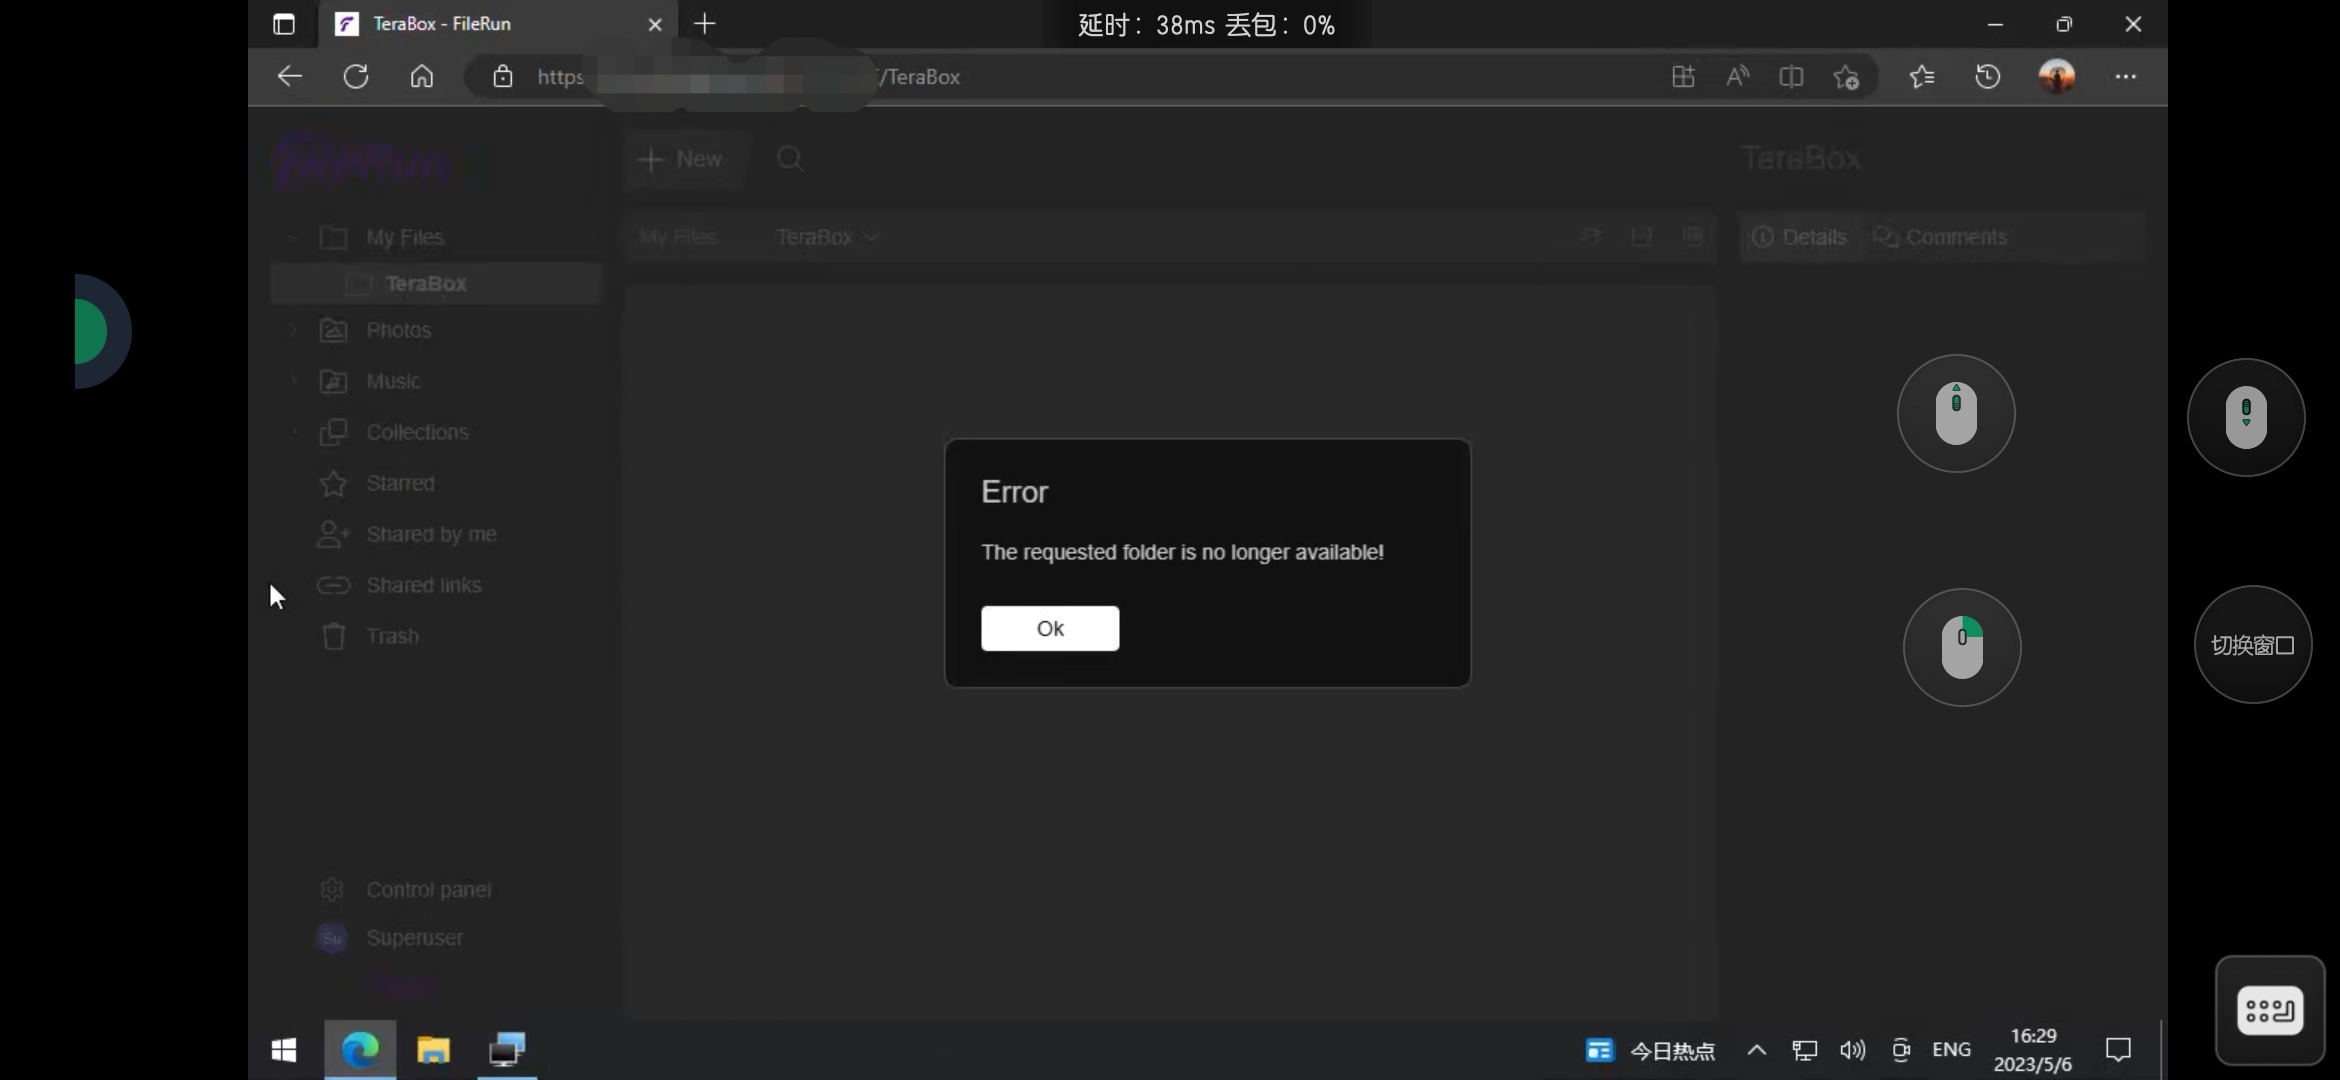Open the remote desktop taskbar app

tap(507, 1050)
